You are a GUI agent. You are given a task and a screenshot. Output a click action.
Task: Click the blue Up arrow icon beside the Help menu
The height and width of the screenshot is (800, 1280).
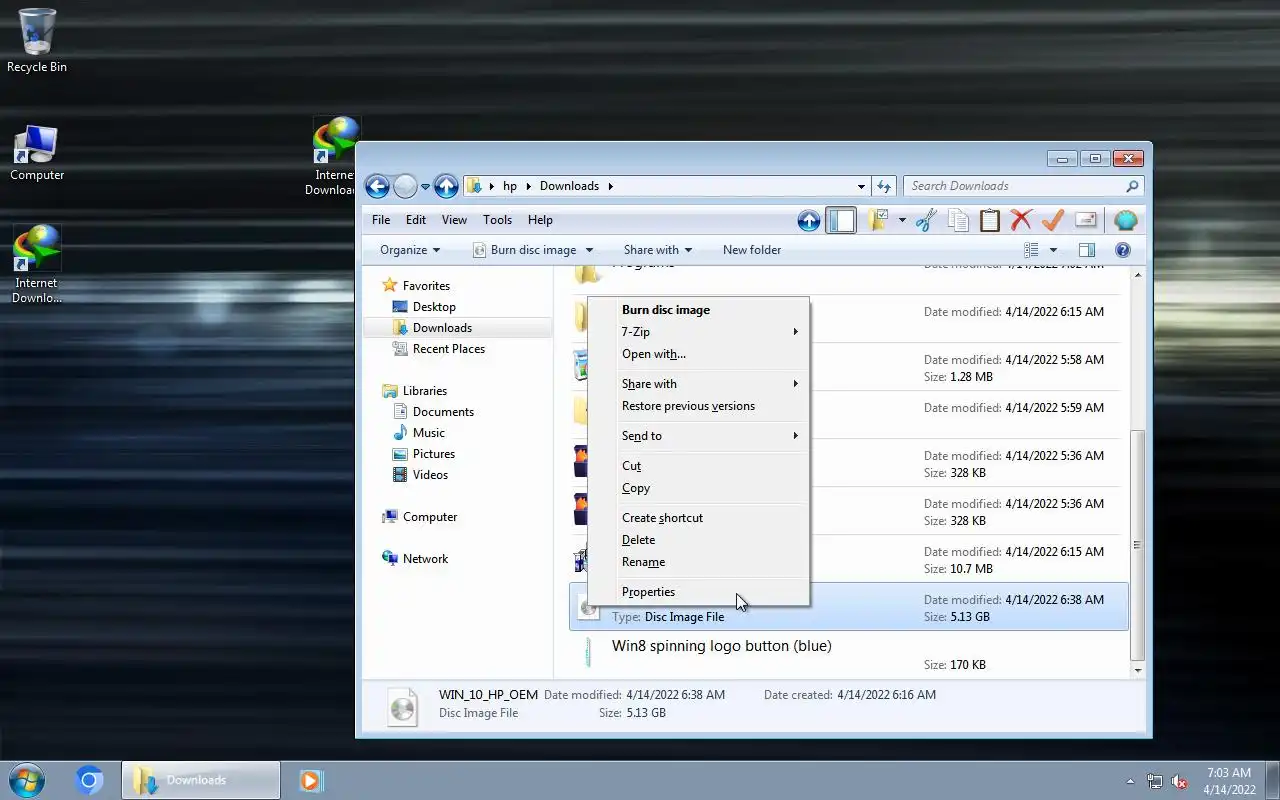tap(809, 221)
